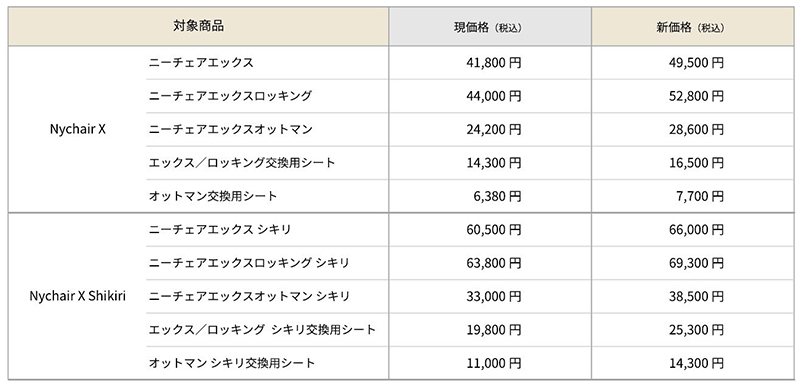Click ニーチェアエックス シキリ product name
Screen dimensions: 800x383
coord(220,229)
